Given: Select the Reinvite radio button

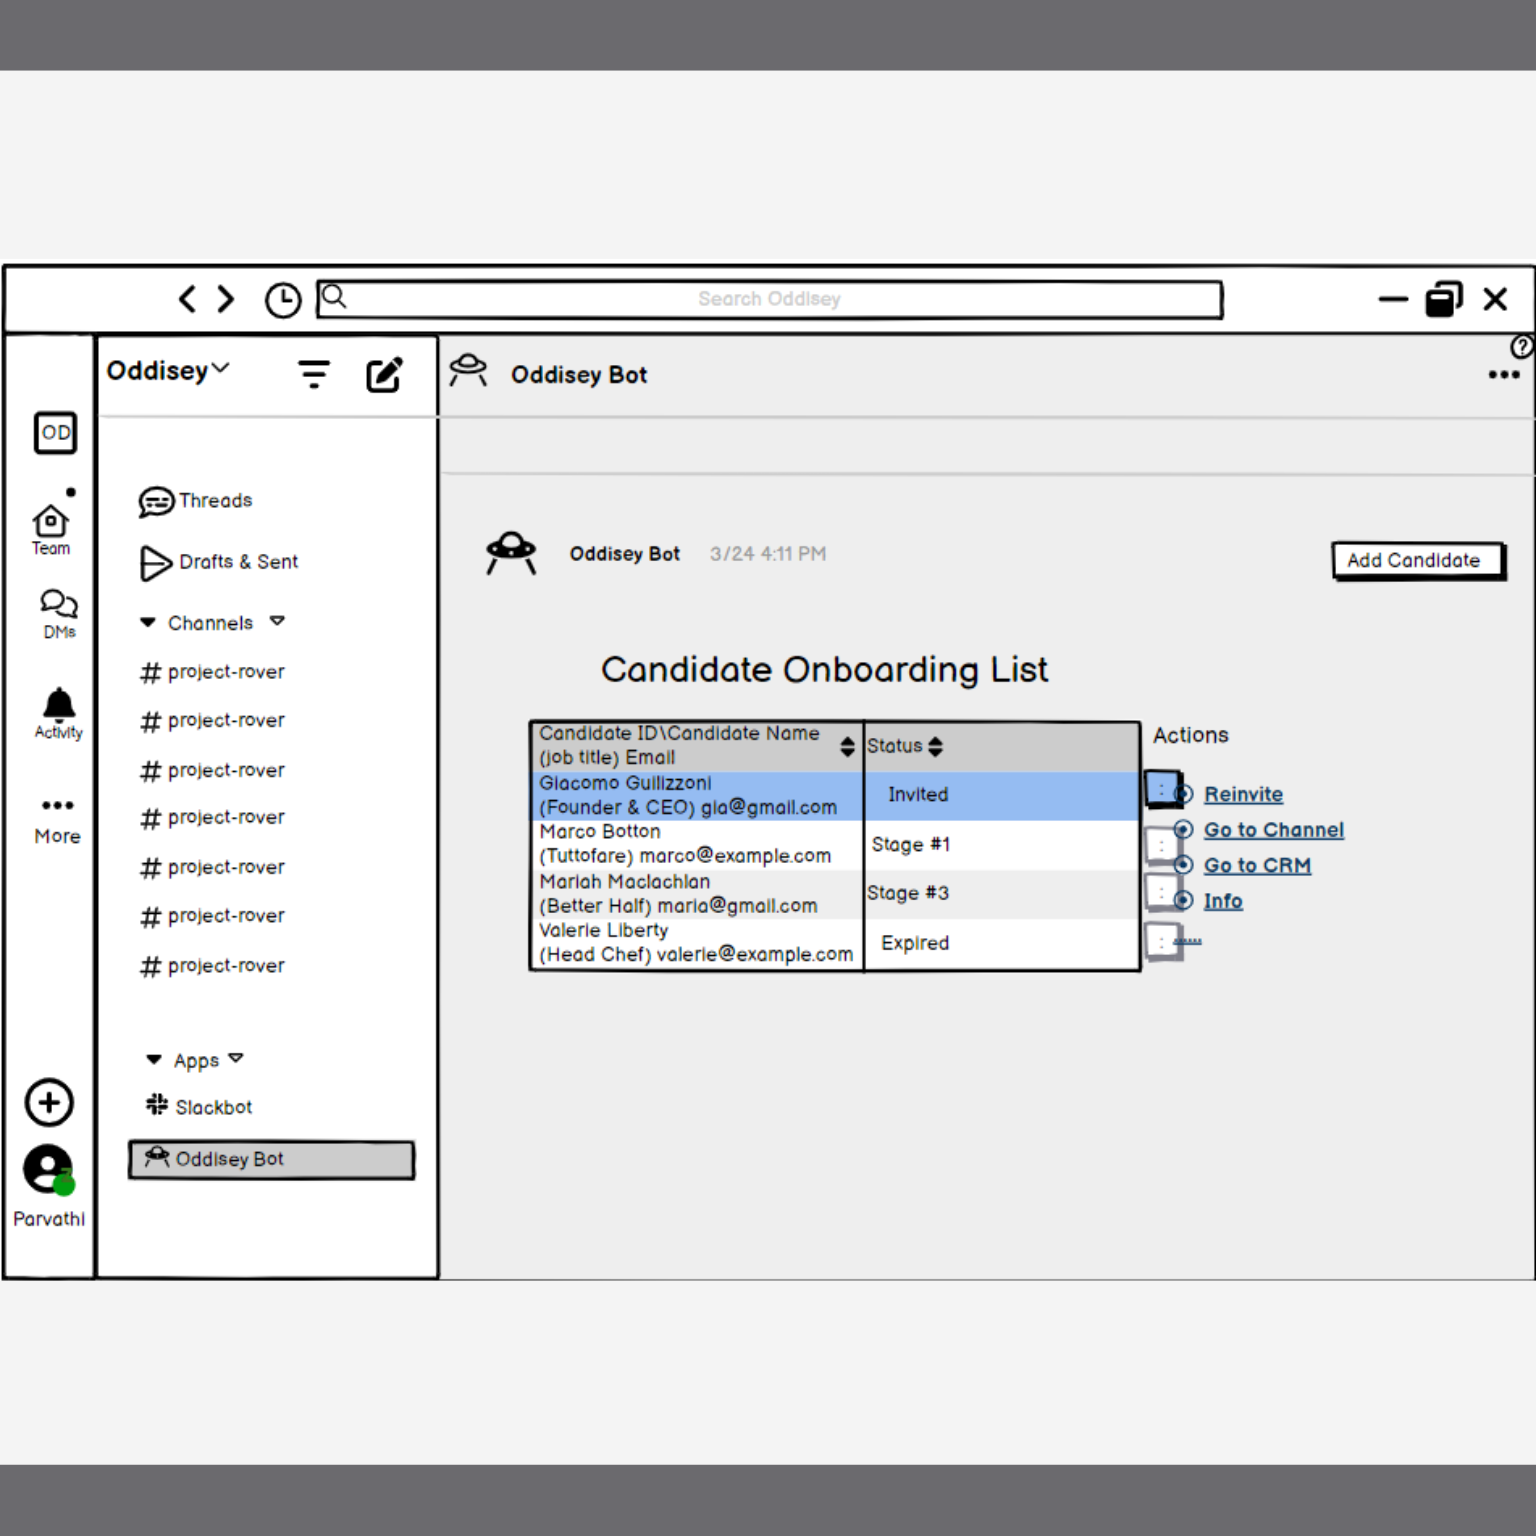Looking at the screenshot, I should click(x=1184, y=794).
